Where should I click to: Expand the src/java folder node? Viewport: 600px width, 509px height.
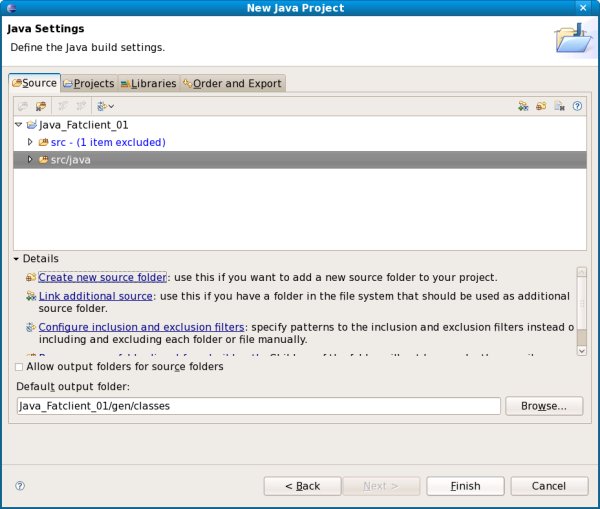pos(30,159)
